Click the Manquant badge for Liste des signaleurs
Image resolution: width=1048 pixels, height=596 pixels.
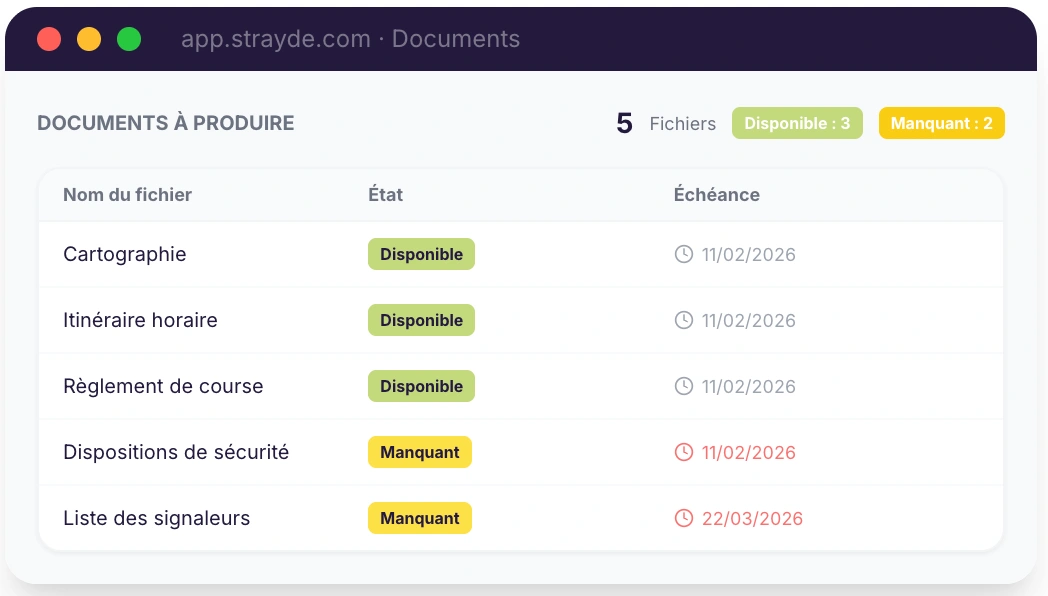[420, 518]
